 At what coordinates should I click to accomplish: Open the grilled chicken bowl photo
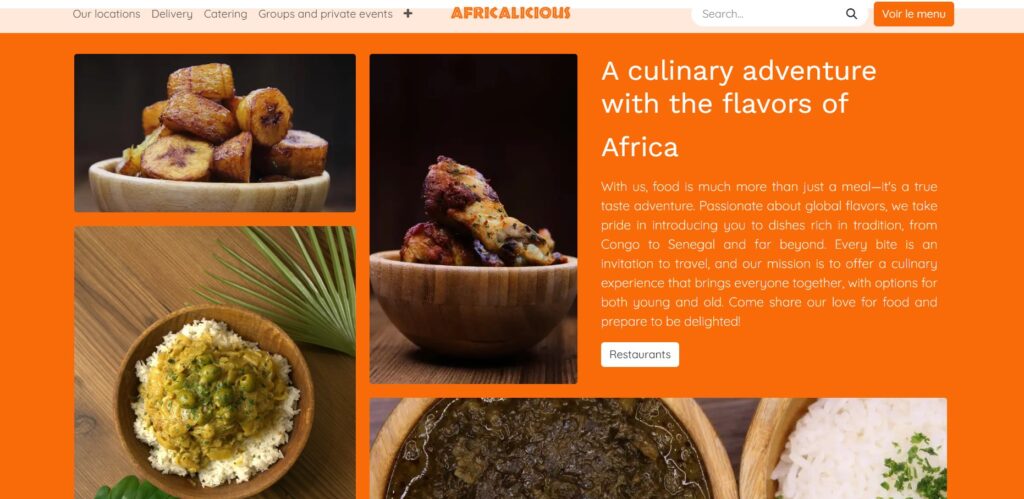tap(473, 219)
